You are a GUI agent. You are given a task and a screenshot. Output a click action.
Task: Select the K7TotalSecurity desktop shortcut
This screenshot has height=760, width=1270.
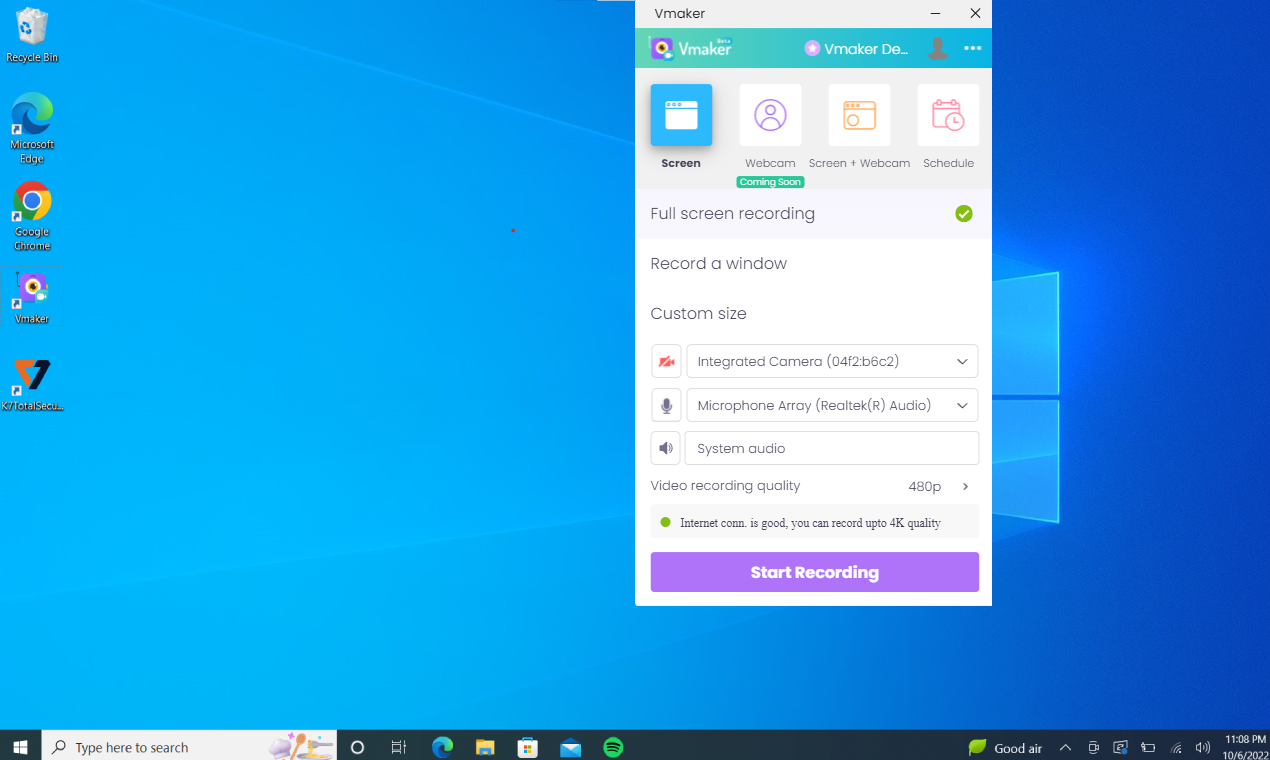[x=32, y=385]
